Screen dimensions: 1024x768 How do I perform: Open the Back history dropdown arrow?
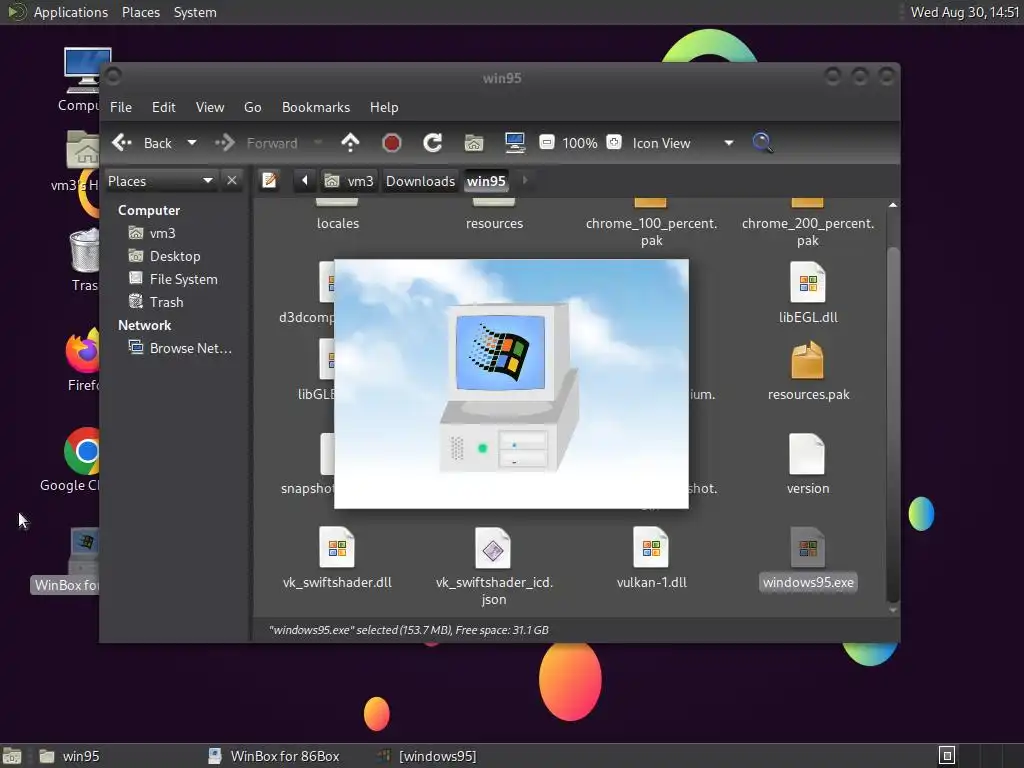tap(191, 142)
